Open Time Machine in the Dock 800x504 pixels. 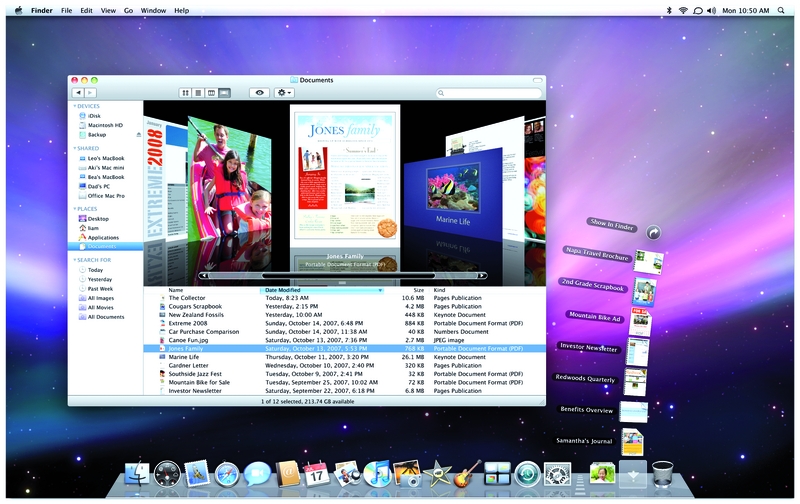(x=527, y=473)
